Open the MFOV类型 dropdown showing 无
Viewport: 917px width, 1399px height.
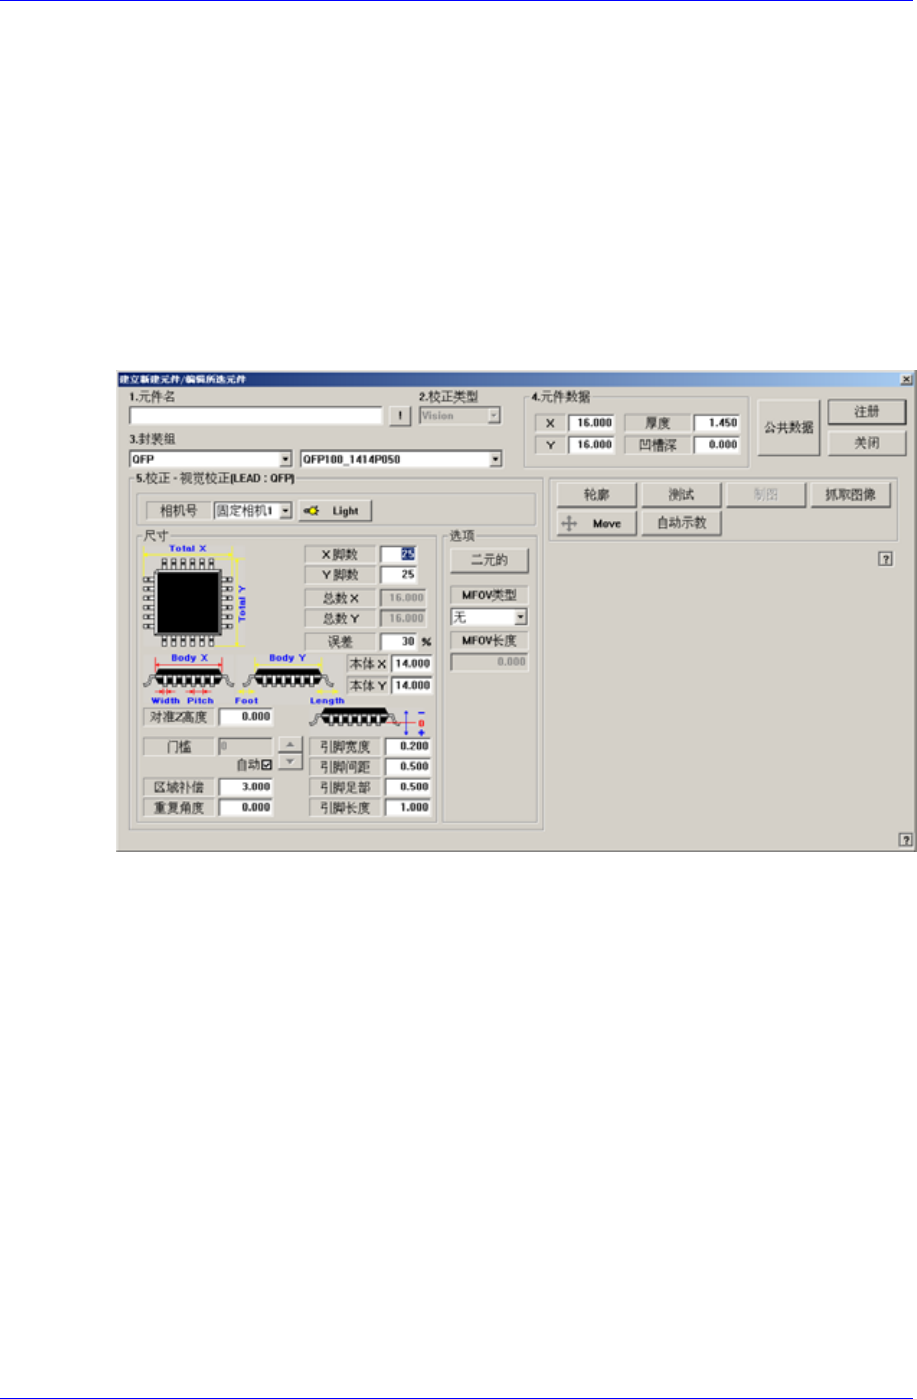click(x=521, y=618)
